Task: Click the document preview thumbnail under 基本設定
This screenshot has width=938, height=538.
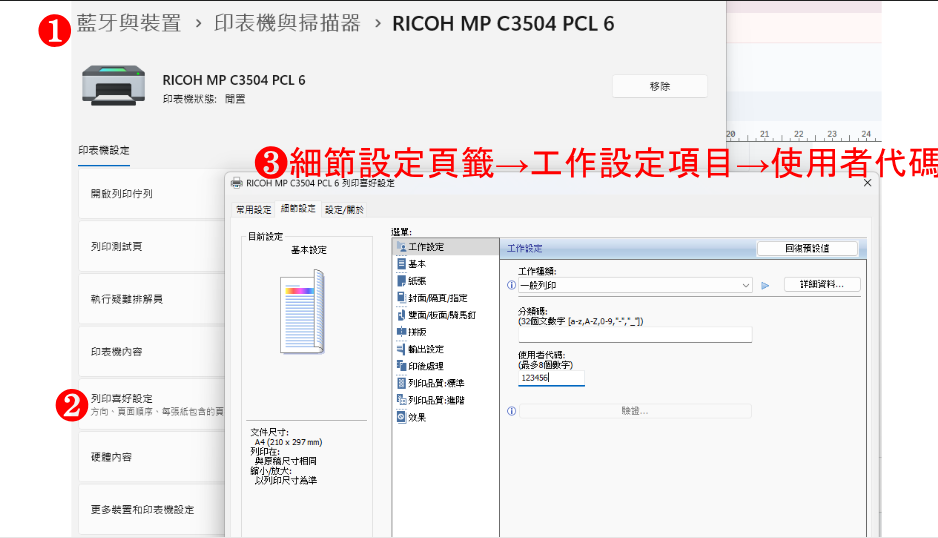Action: 303,311
